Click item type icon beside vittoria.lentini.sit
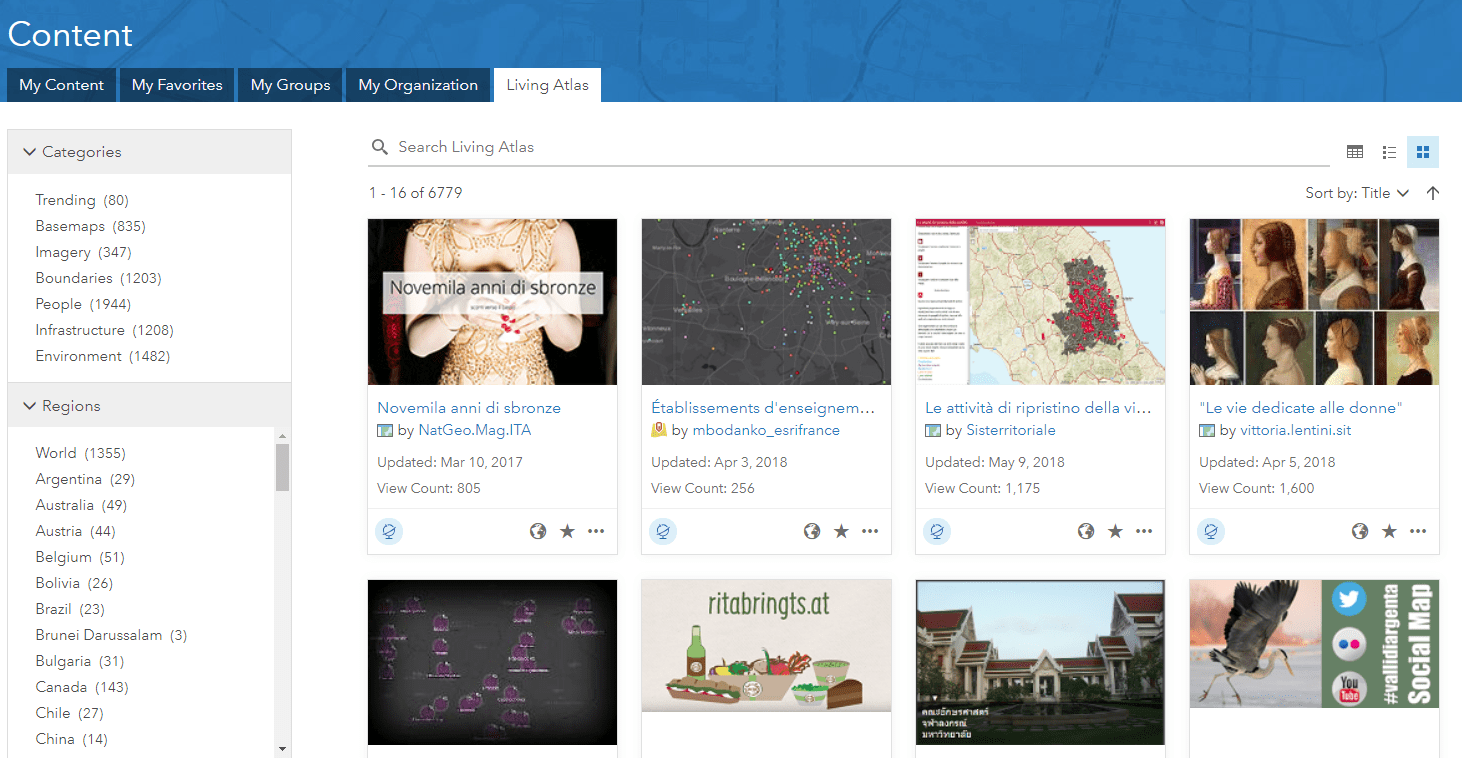1462x758 pixels. (1207, 431)
